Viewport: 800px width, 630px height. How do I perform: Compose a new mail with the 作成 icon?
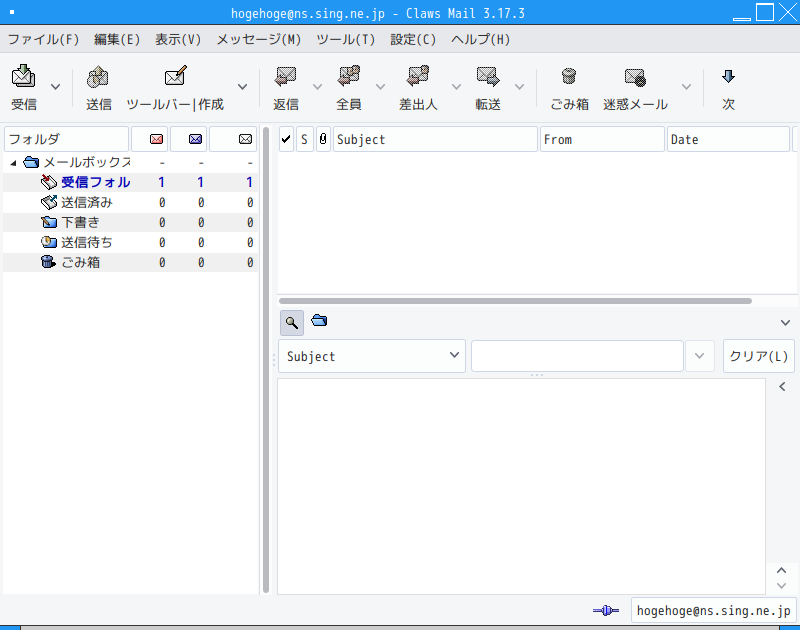[175, 77]
